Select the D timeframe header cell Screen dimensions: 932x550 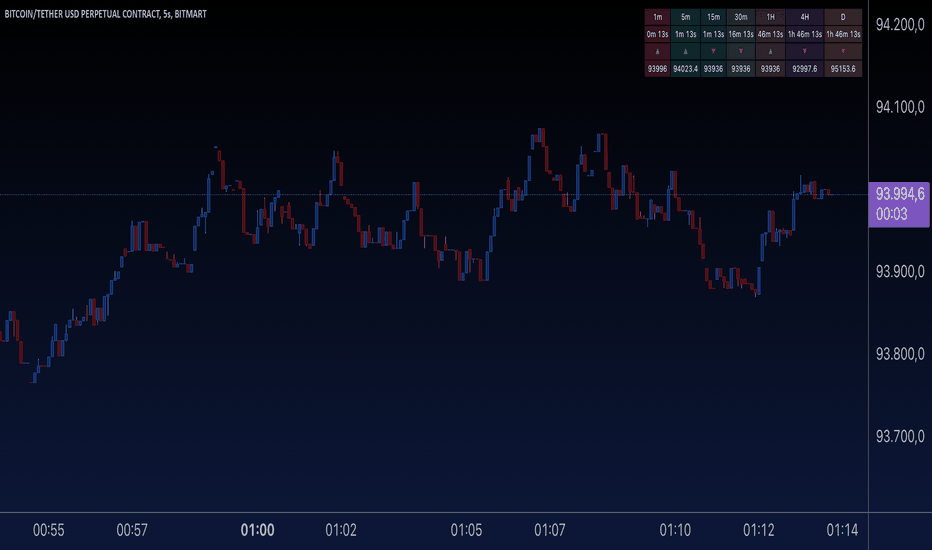coord(843,17)
